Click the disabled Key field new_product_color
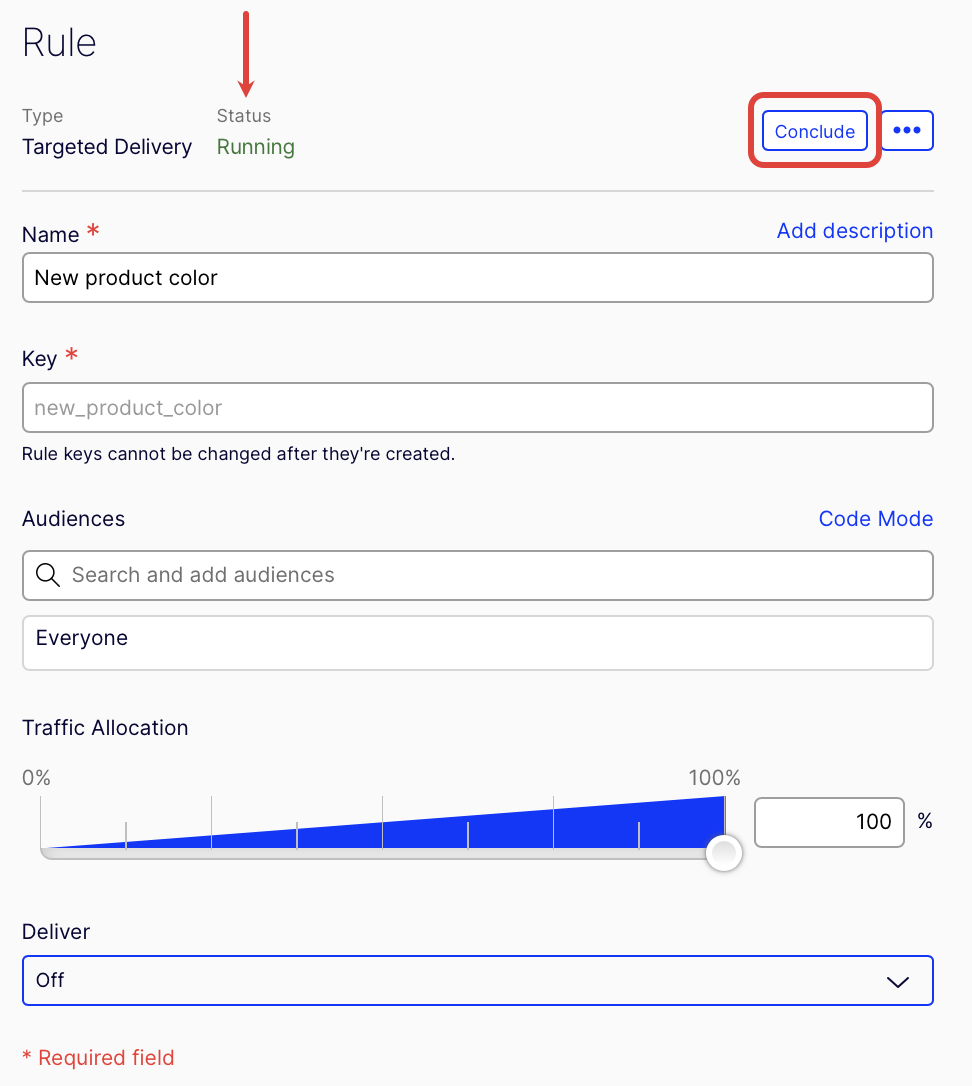Screen dimensions: 972x1086 pos(477,407)
